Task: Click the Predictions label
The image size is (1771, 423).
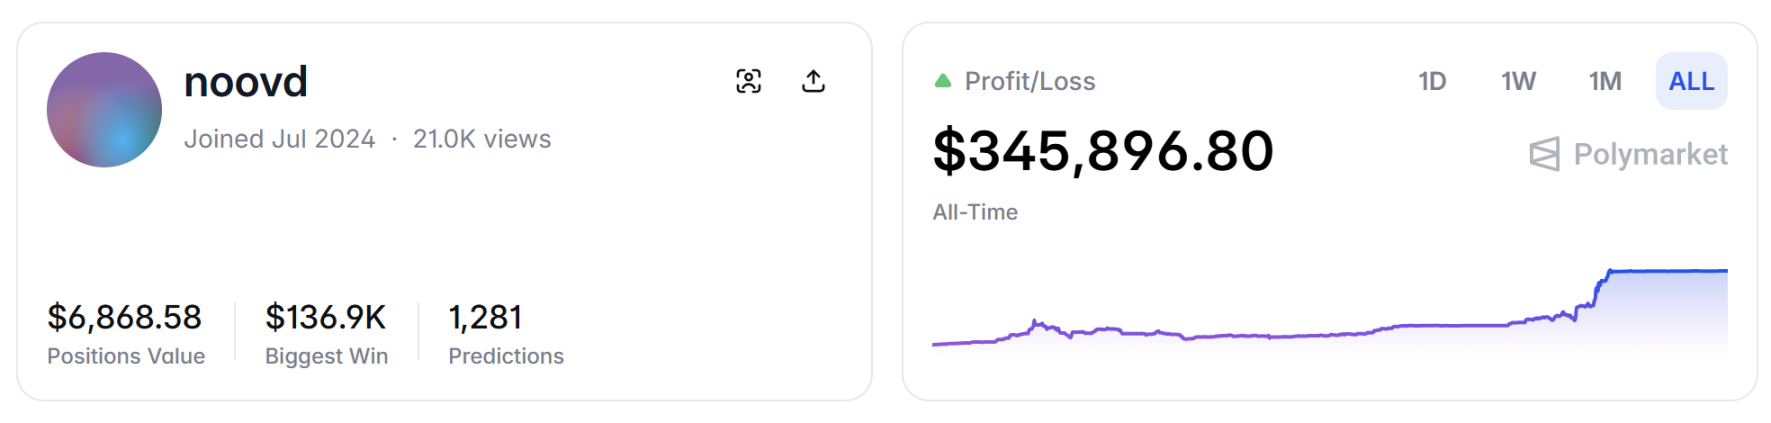Action: pyautogui.click(x=506, y=356)
